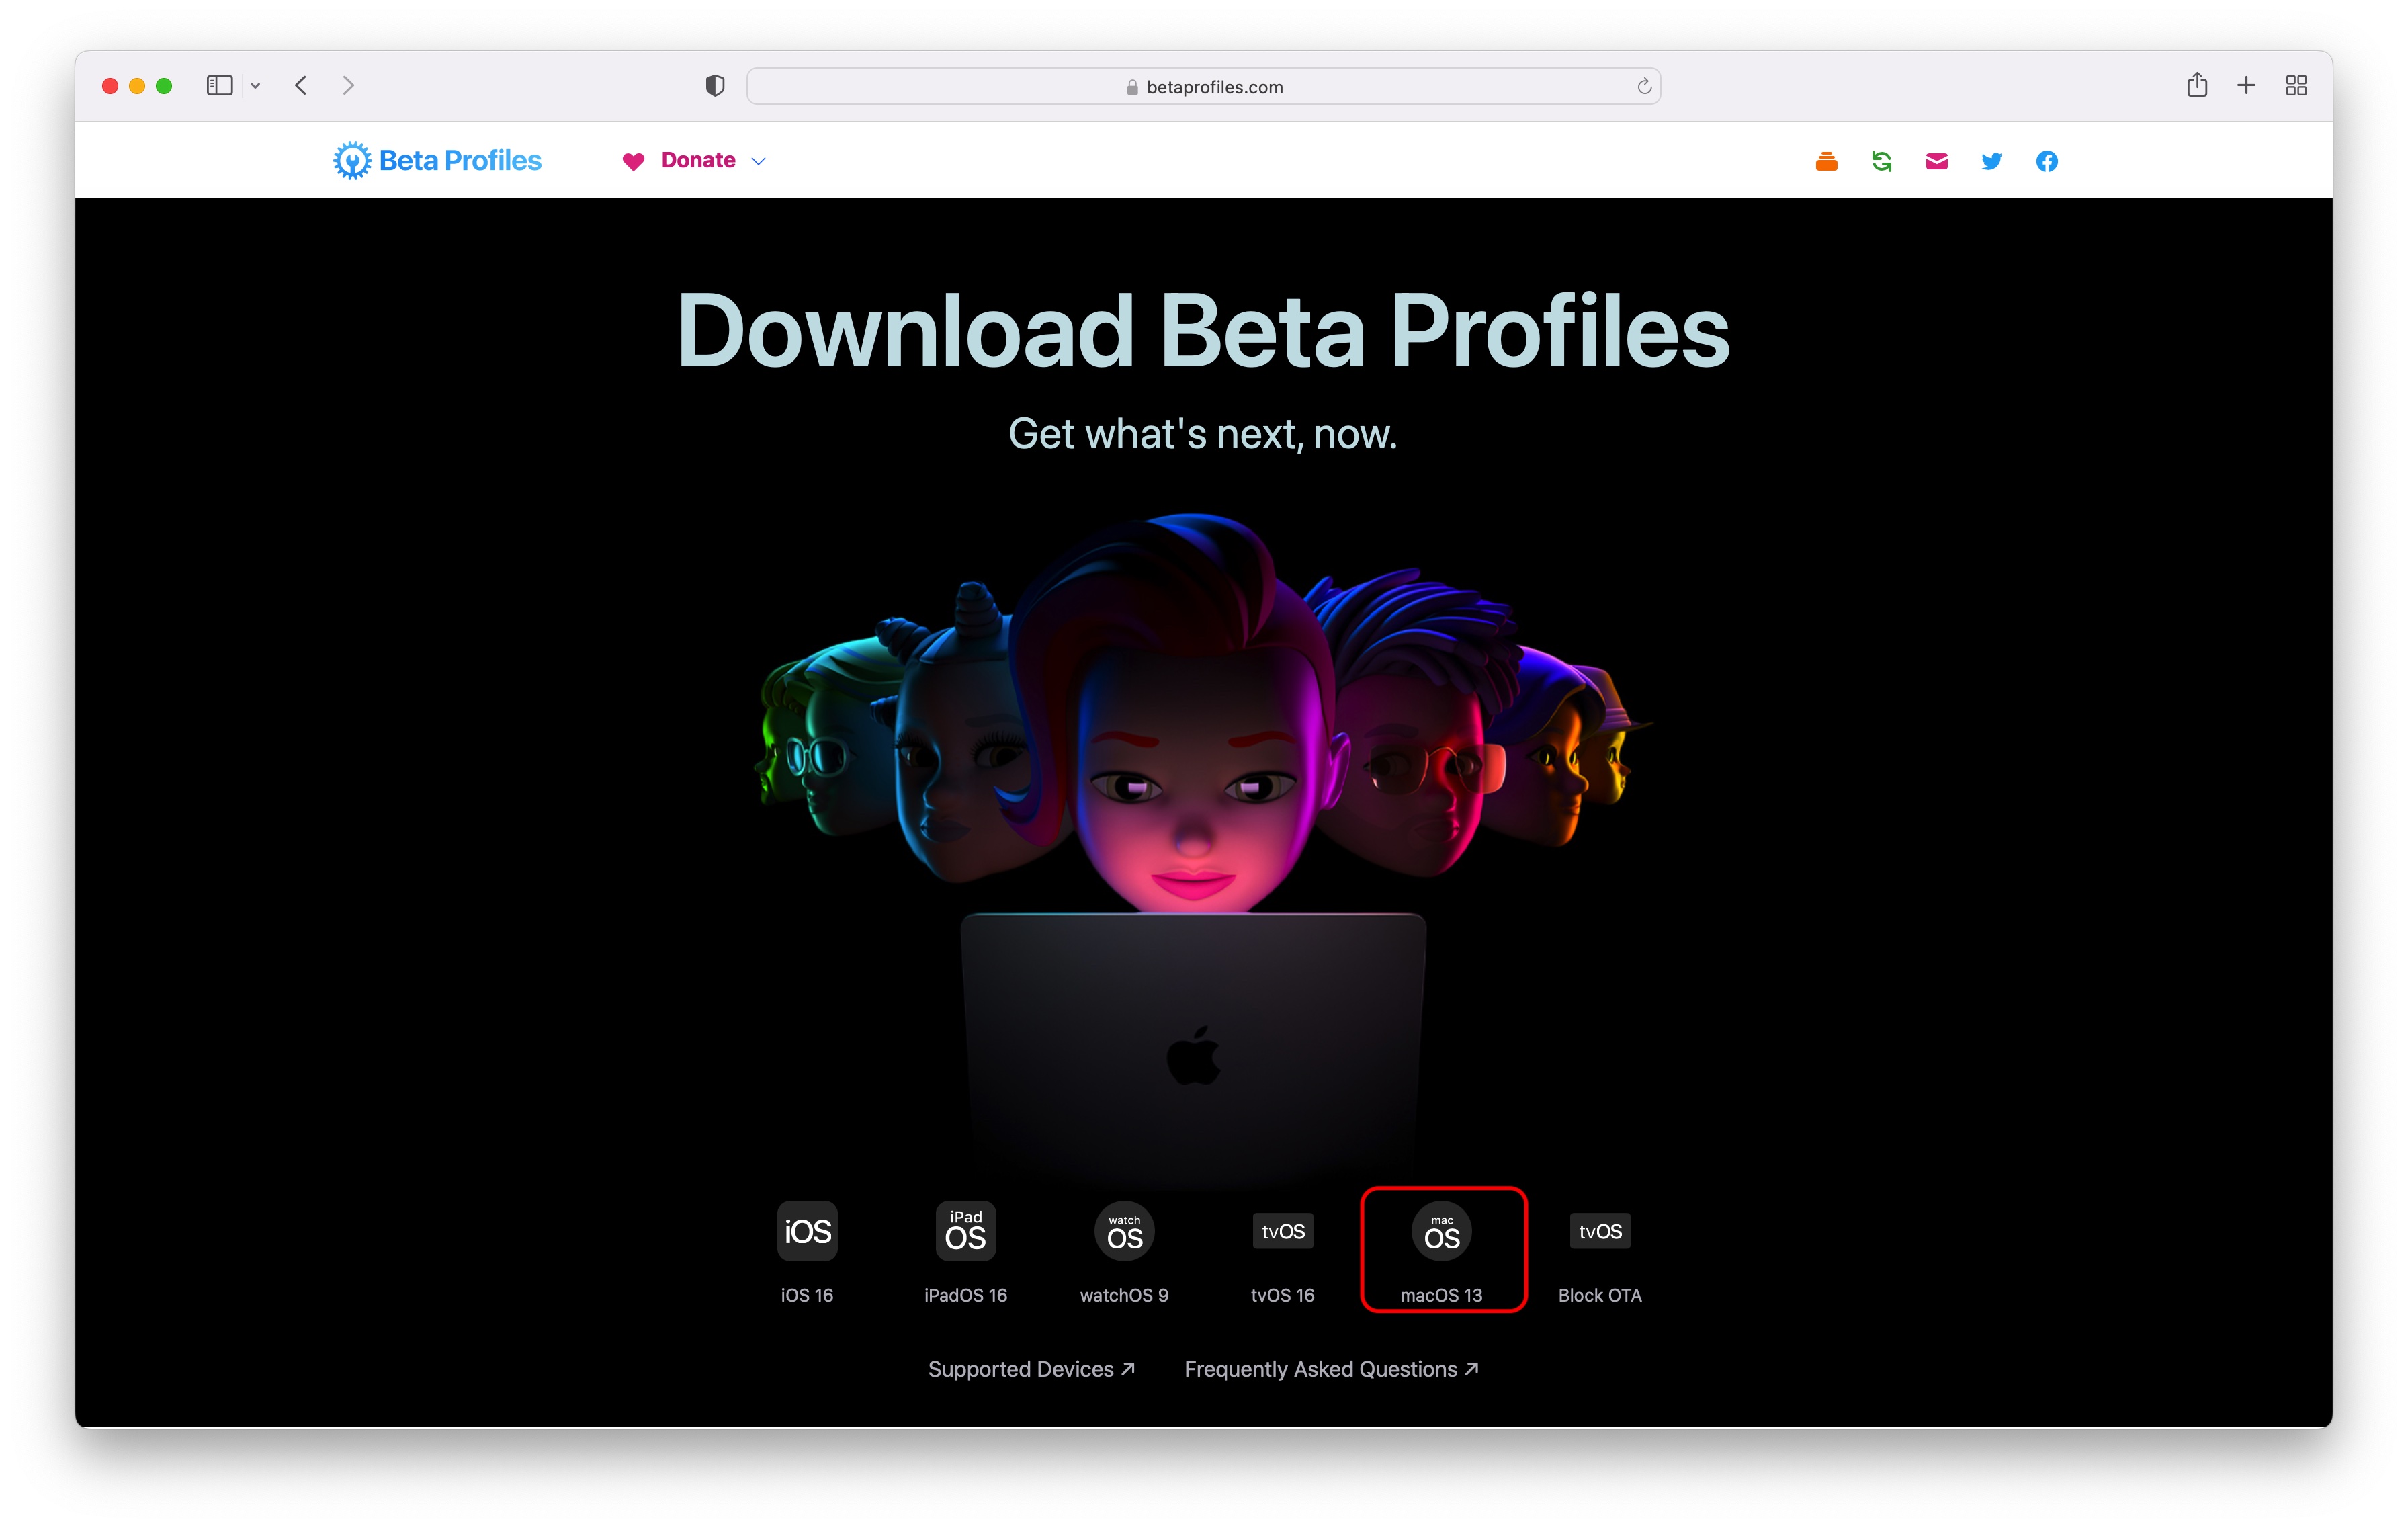Screen dimensions: 2408x1528
Task: Open the Facebook icon in header
Action: [2046, 161]
